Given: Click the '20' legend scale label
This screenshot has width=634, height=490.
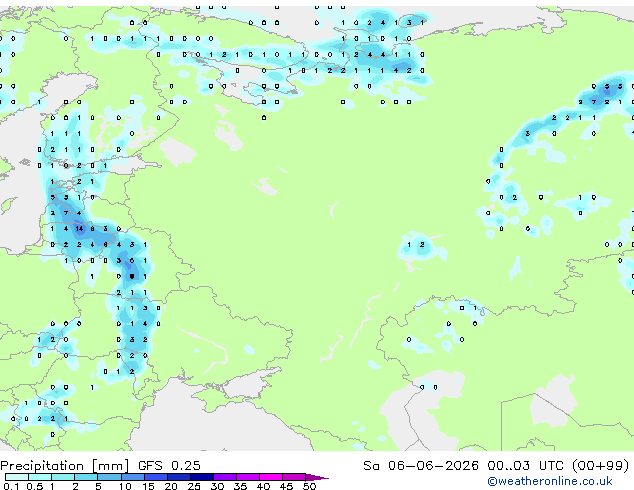Looking at the screenshot, I should coord(171,486).
